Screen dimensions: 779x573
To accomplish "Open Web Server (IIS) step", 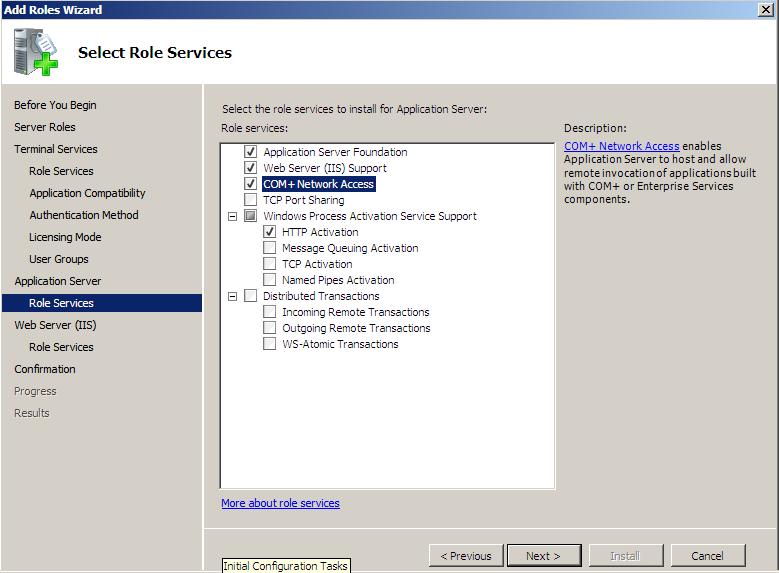I will (55, 325).
